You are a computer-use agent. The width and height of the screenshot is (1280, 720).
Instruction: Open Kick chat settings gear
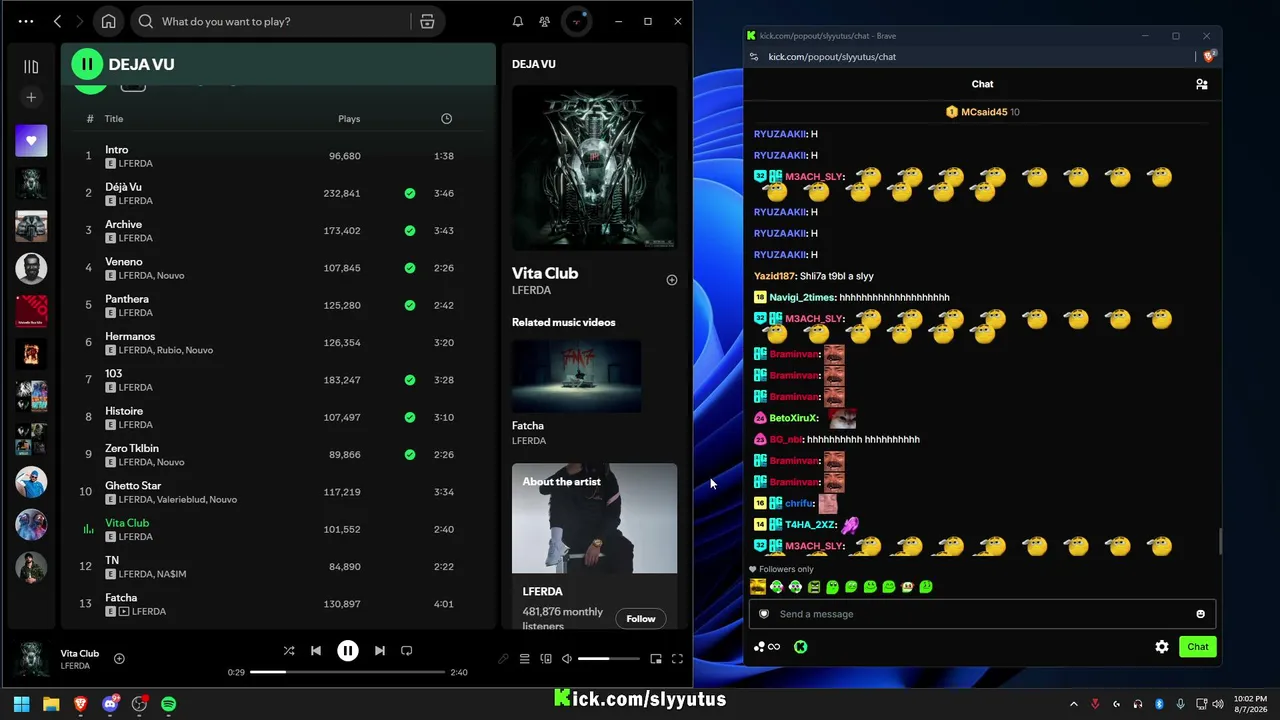tap(1162, 647)
